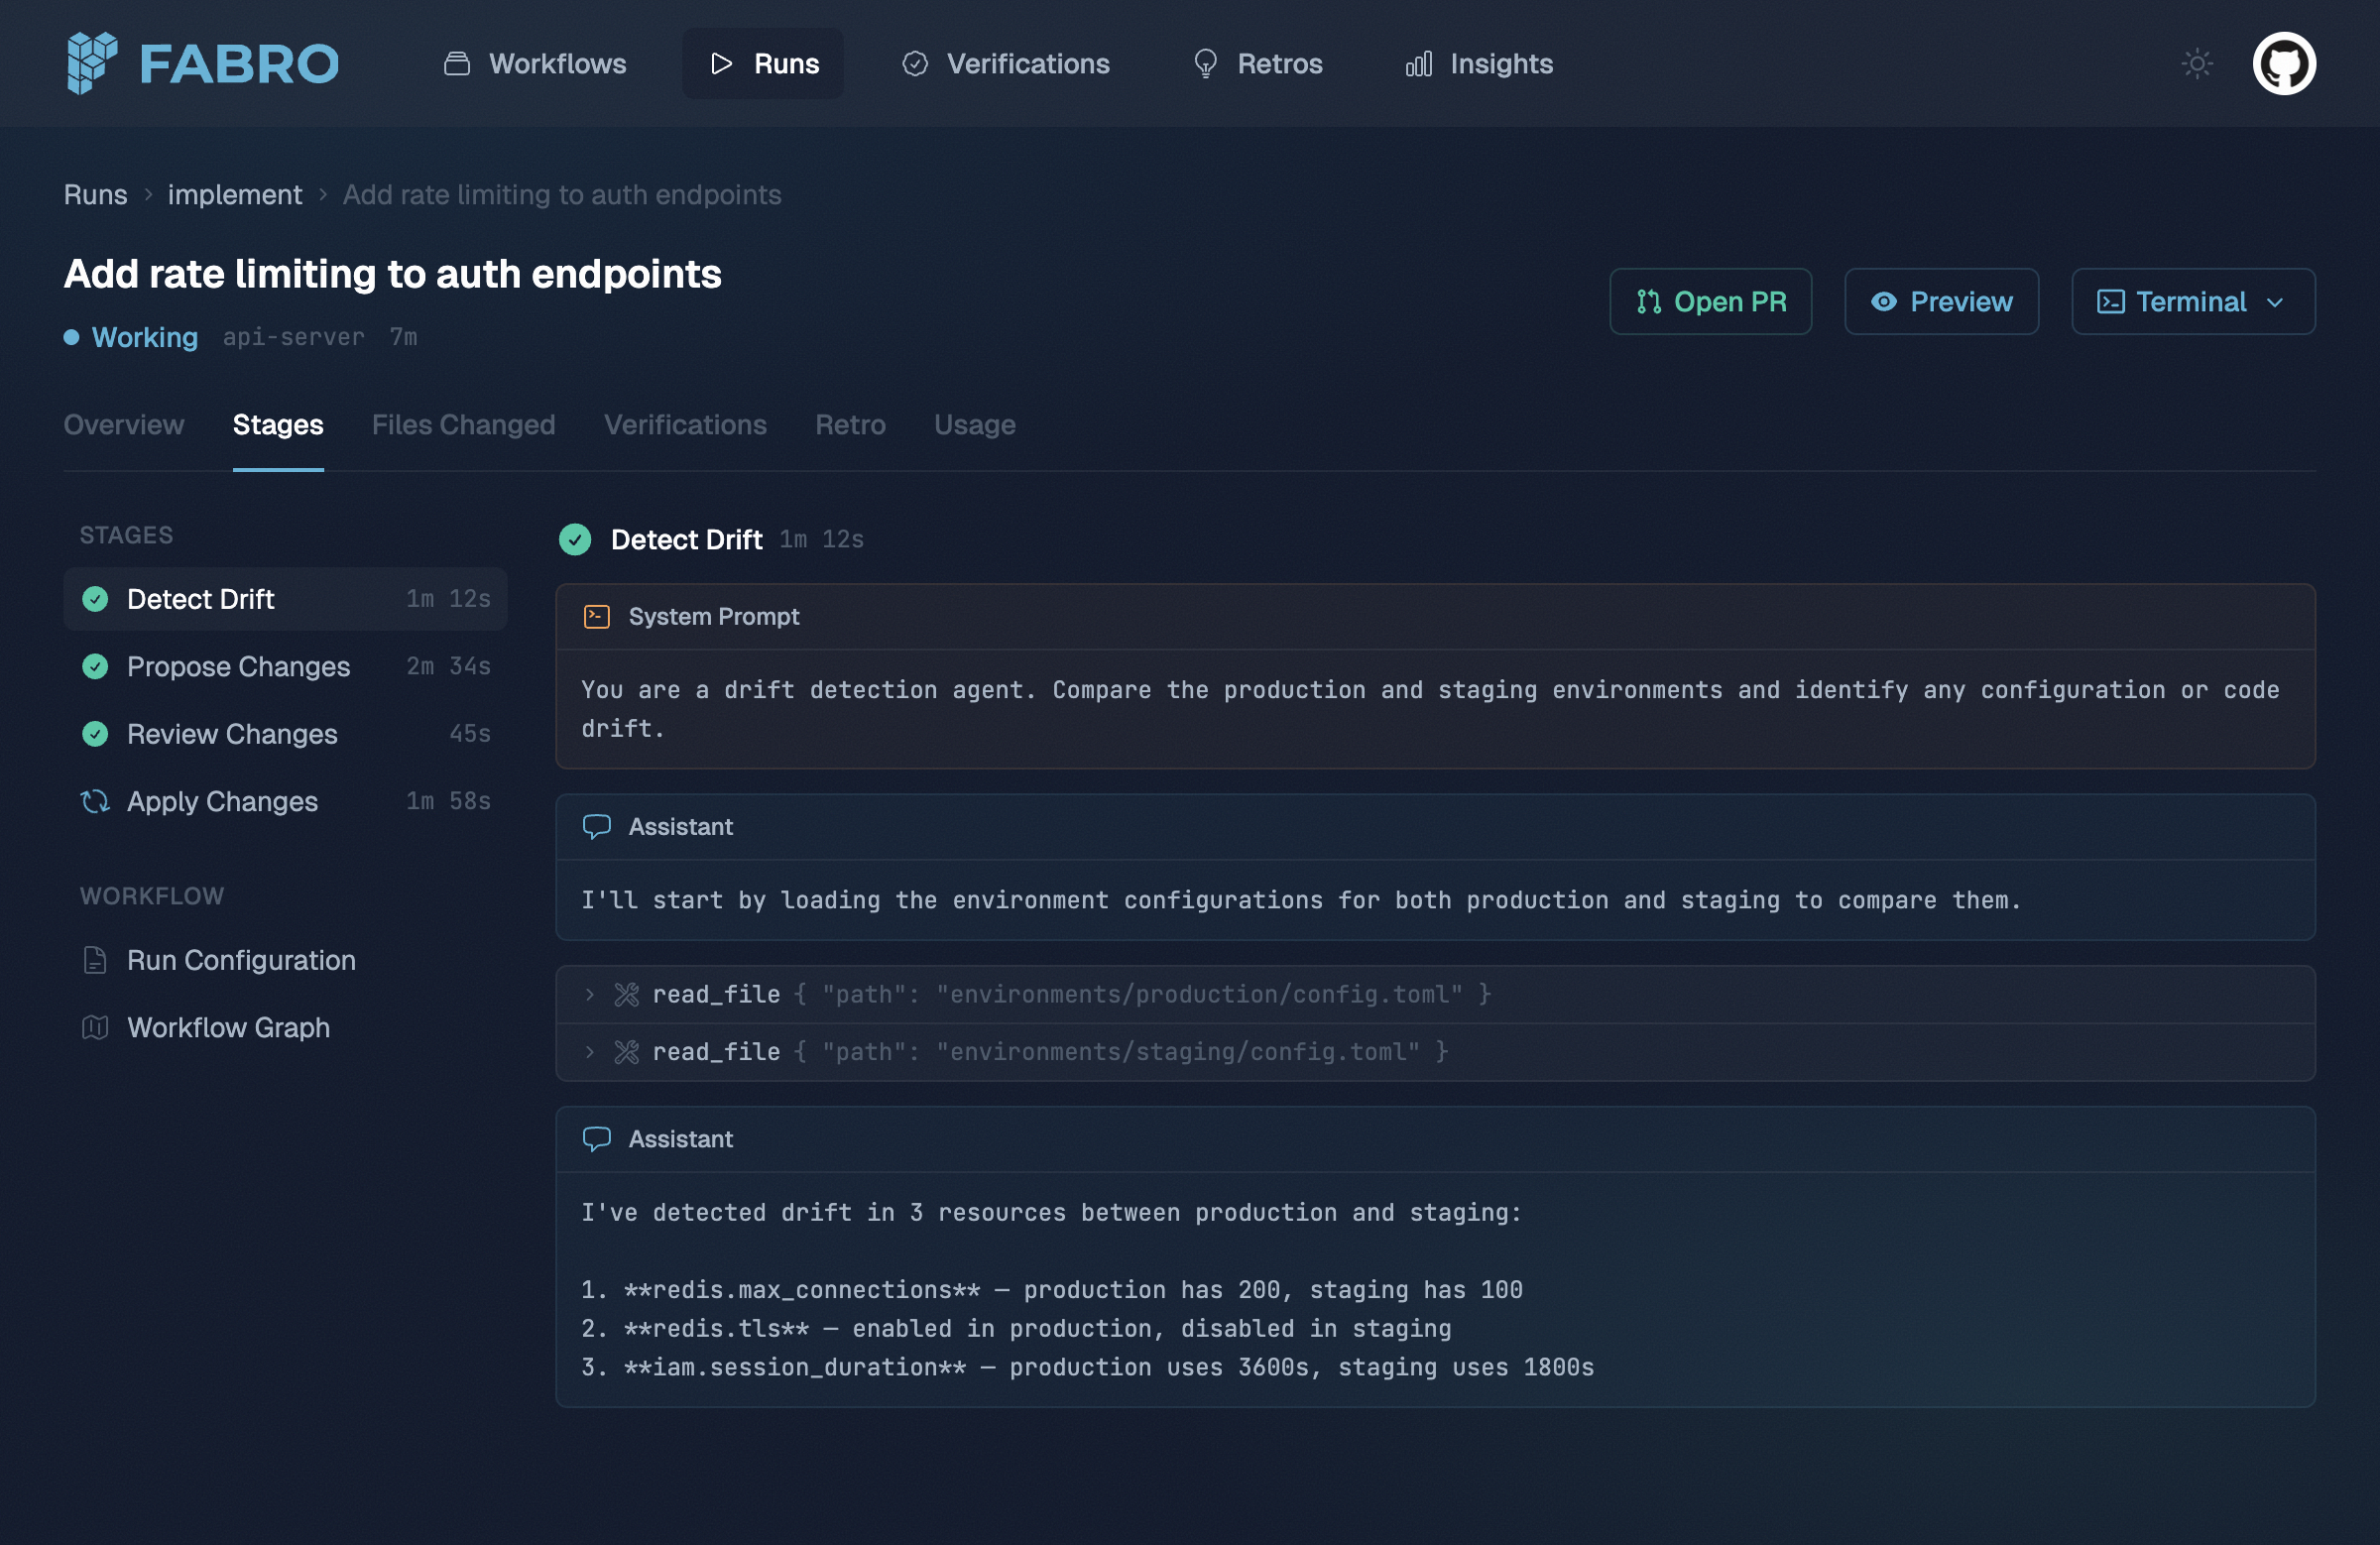Click the Assistant chat bubble icon
The height and width of the screenshot is (1545, 2380).
596,826
